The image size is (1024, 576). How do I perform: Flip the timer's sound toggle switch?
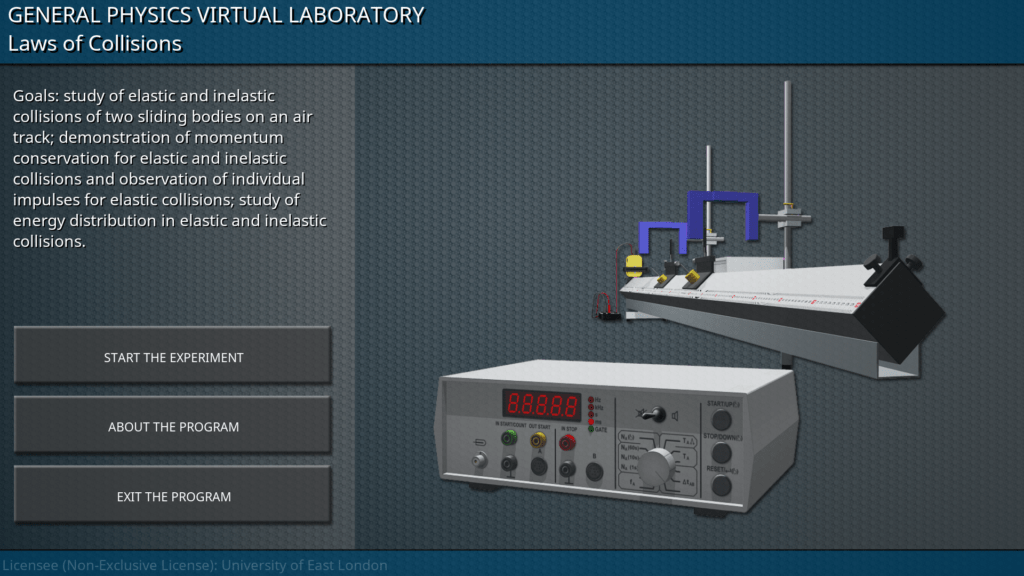[657, 414]
